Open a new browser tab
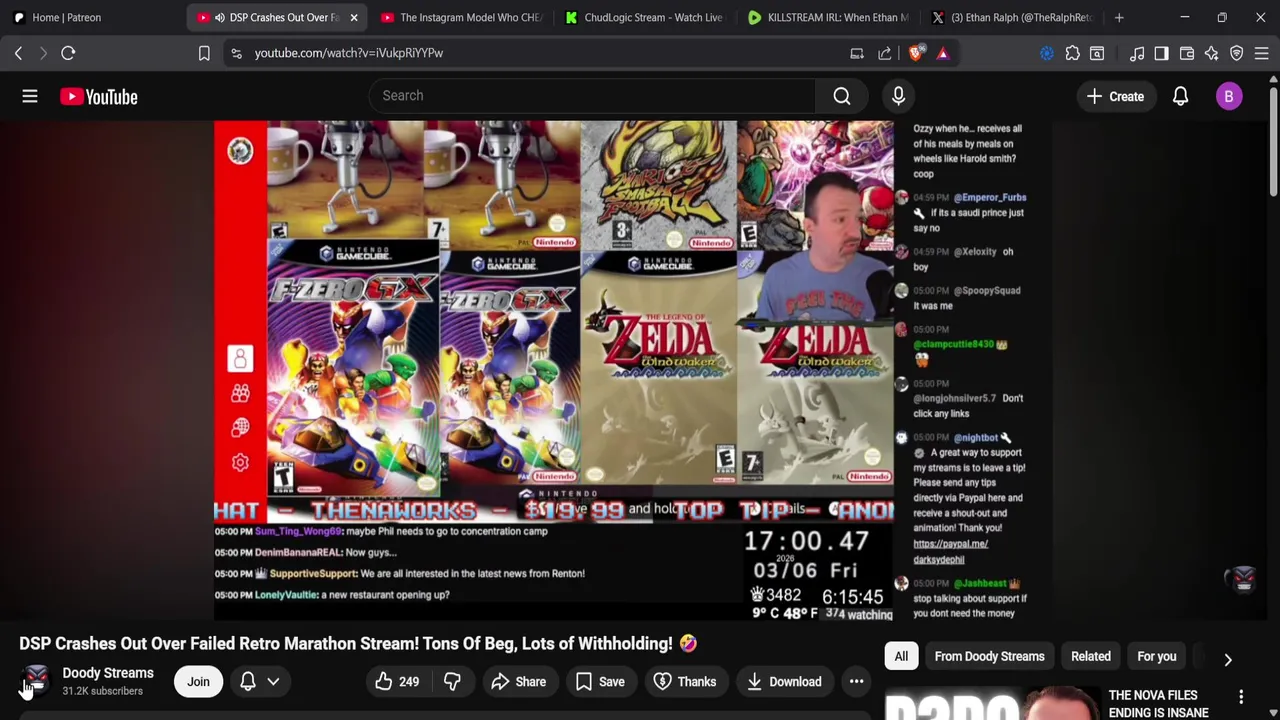Image resolution: width=1280 pixels, height=720 pixels. 1119,17
